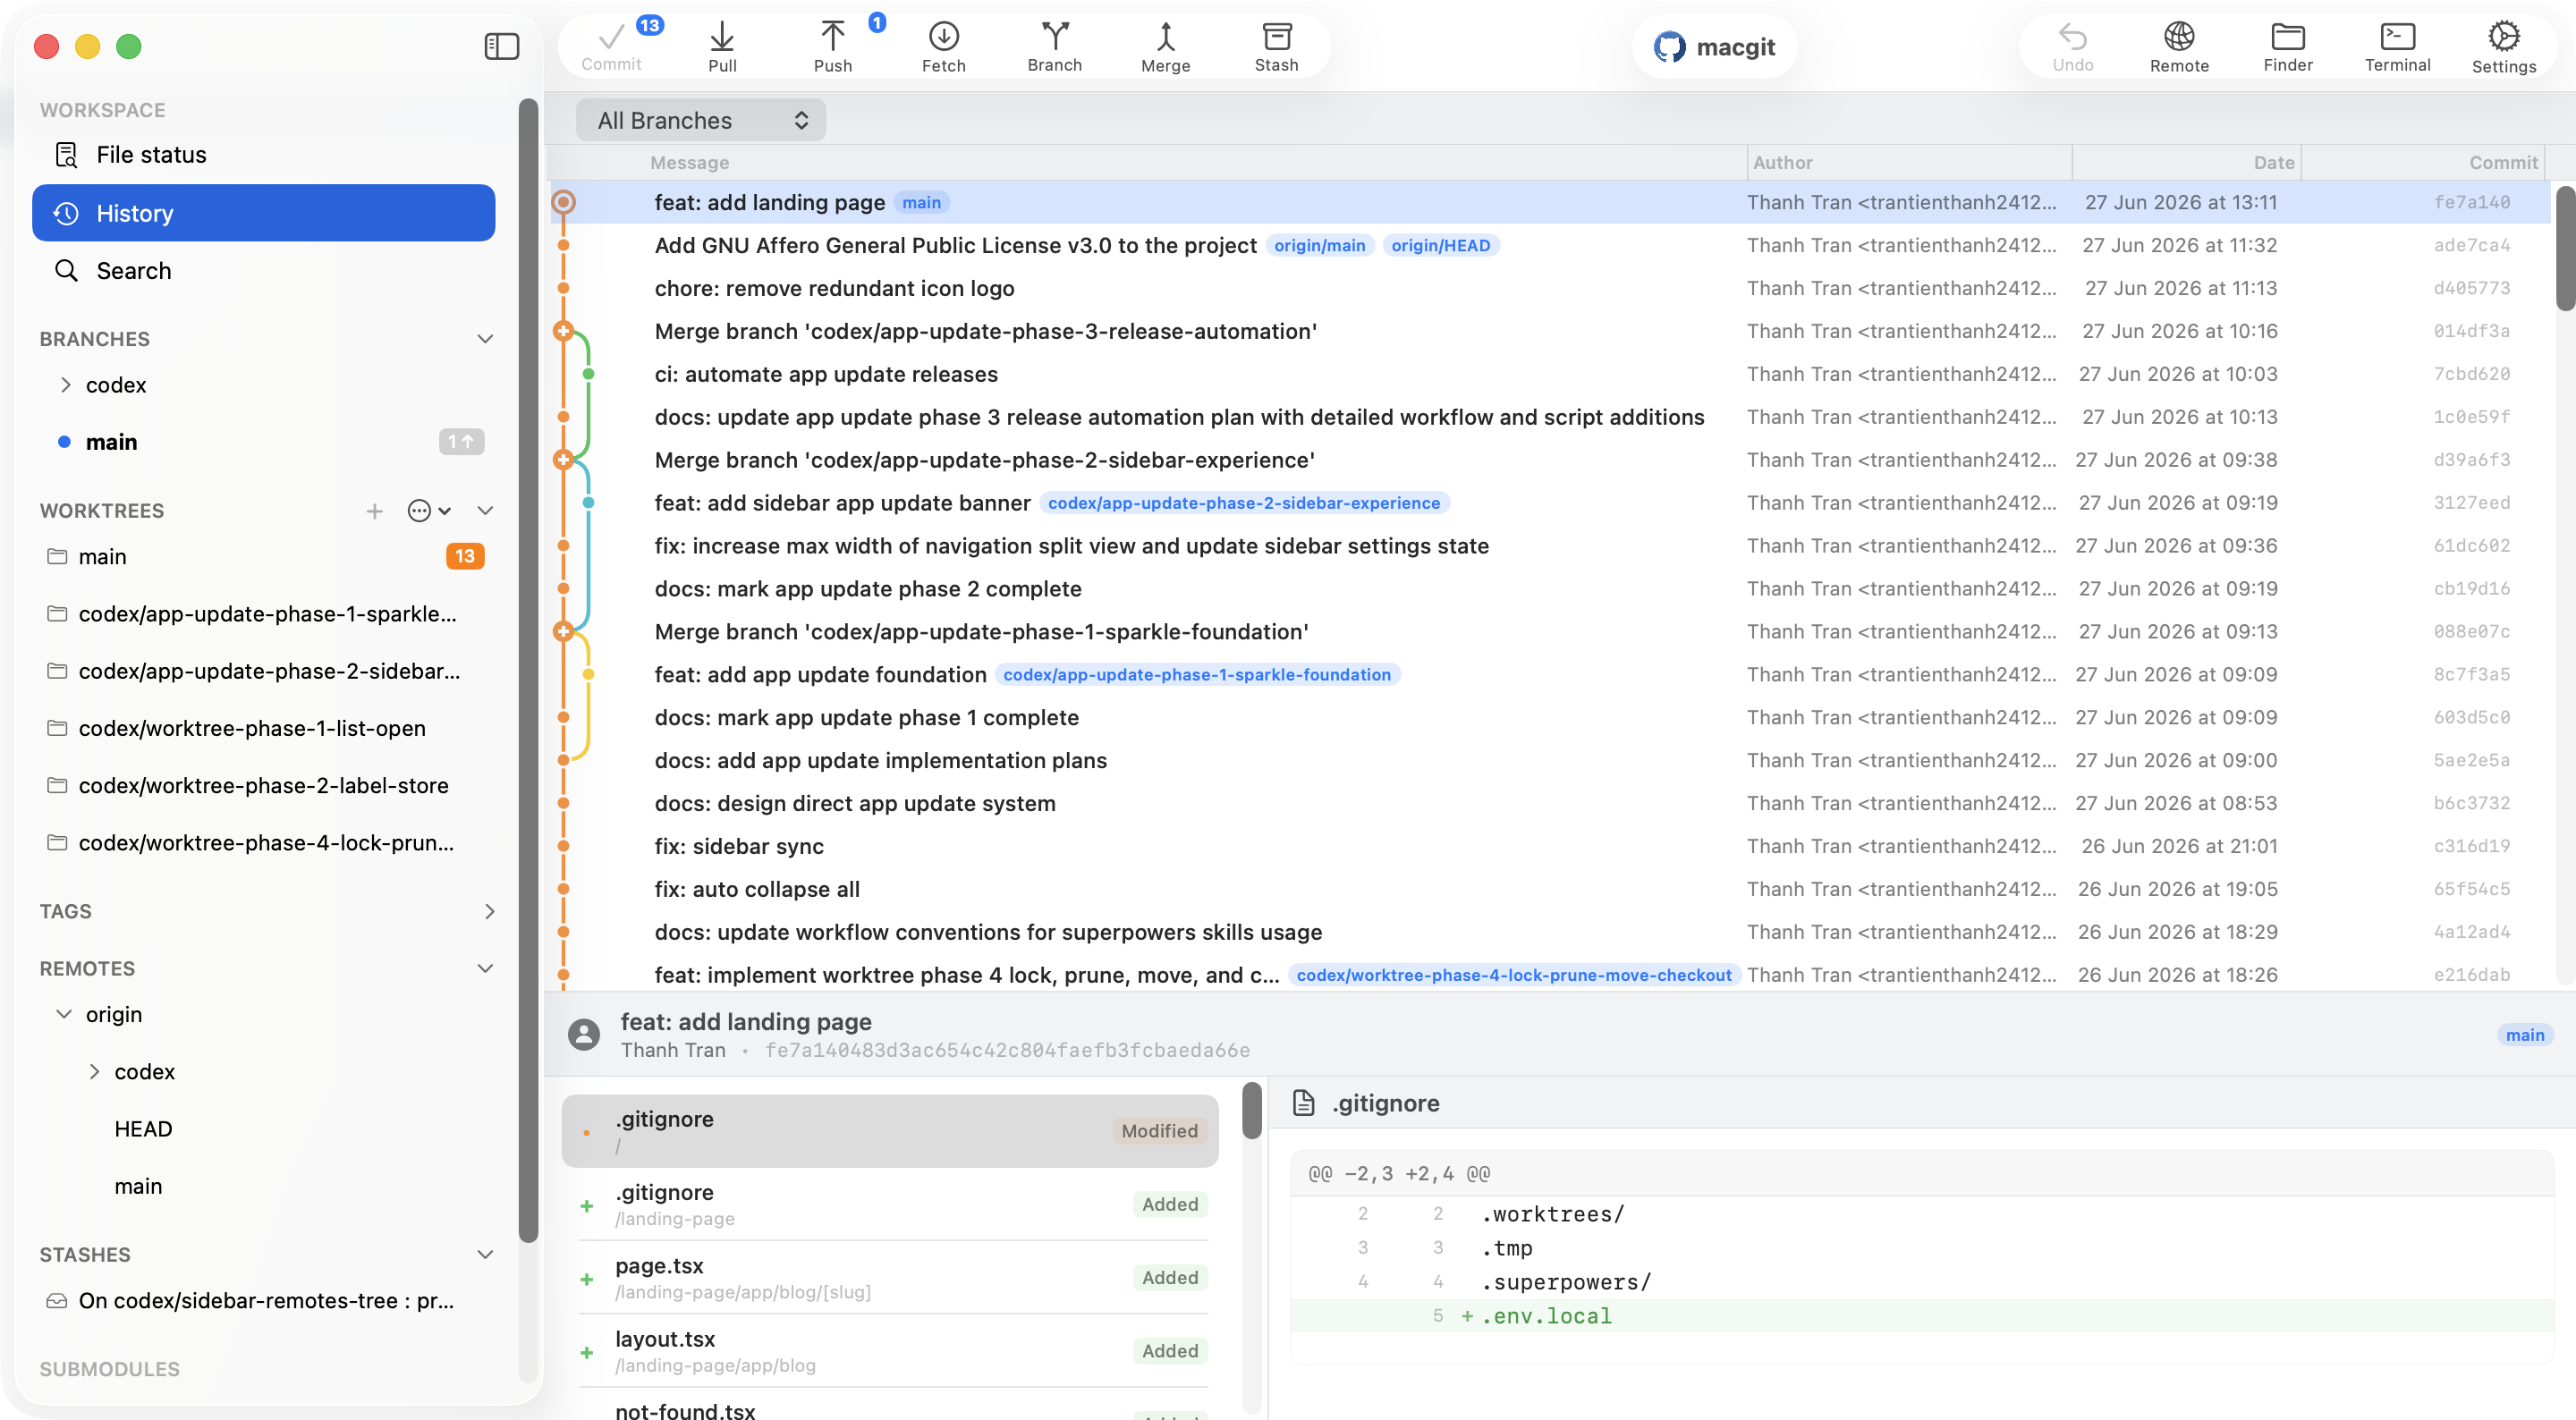This screenshot has height=1420, width=2576.
Task: Expand codex folder under origin remote
Action: click(94, 1071)
